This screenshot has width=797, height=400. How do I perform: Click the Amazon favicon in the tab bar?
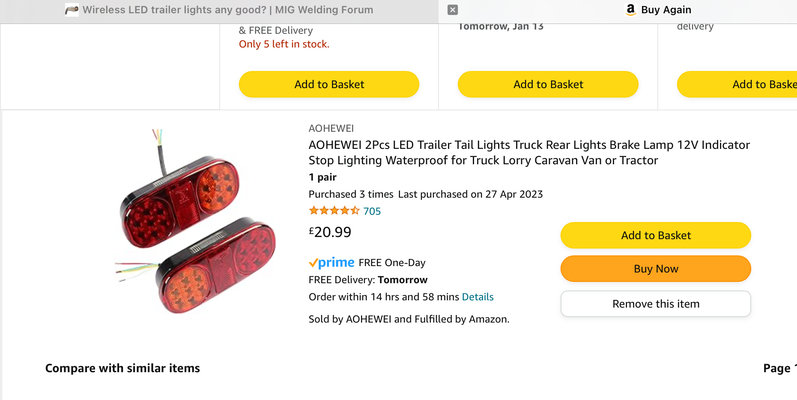pyautogui.click(x=630, y=10)
